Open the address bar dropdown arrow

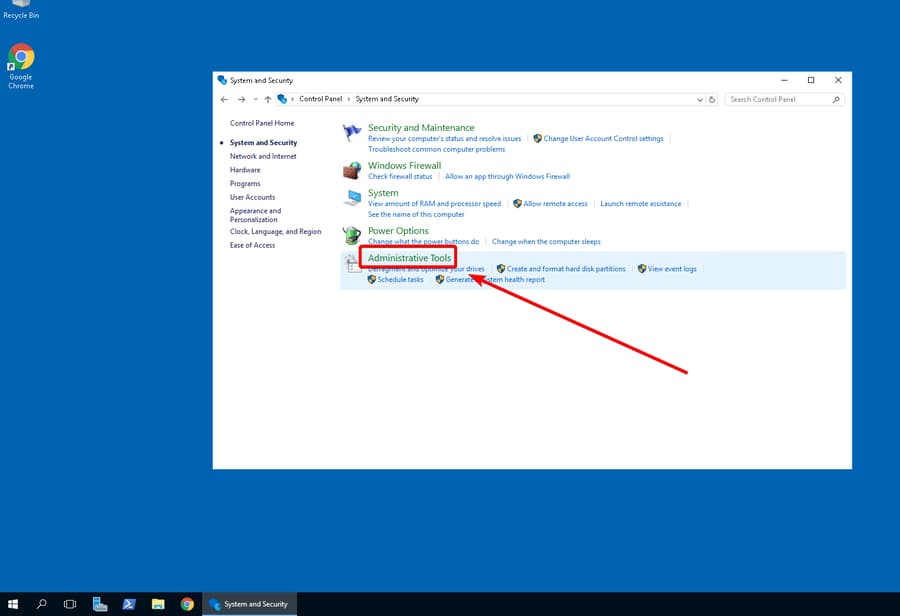click(698, 98)
